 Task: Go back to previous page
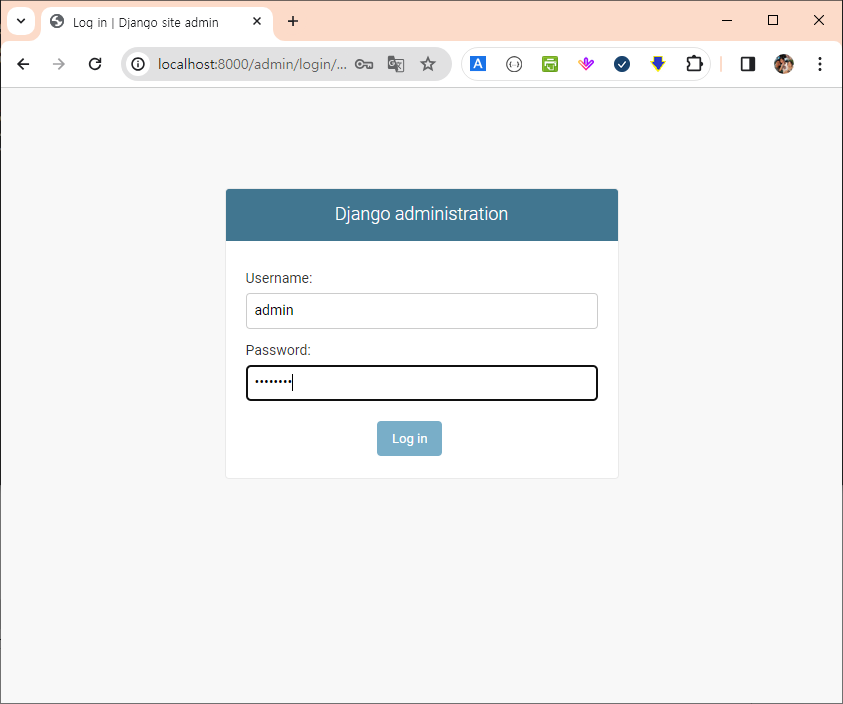23,64
